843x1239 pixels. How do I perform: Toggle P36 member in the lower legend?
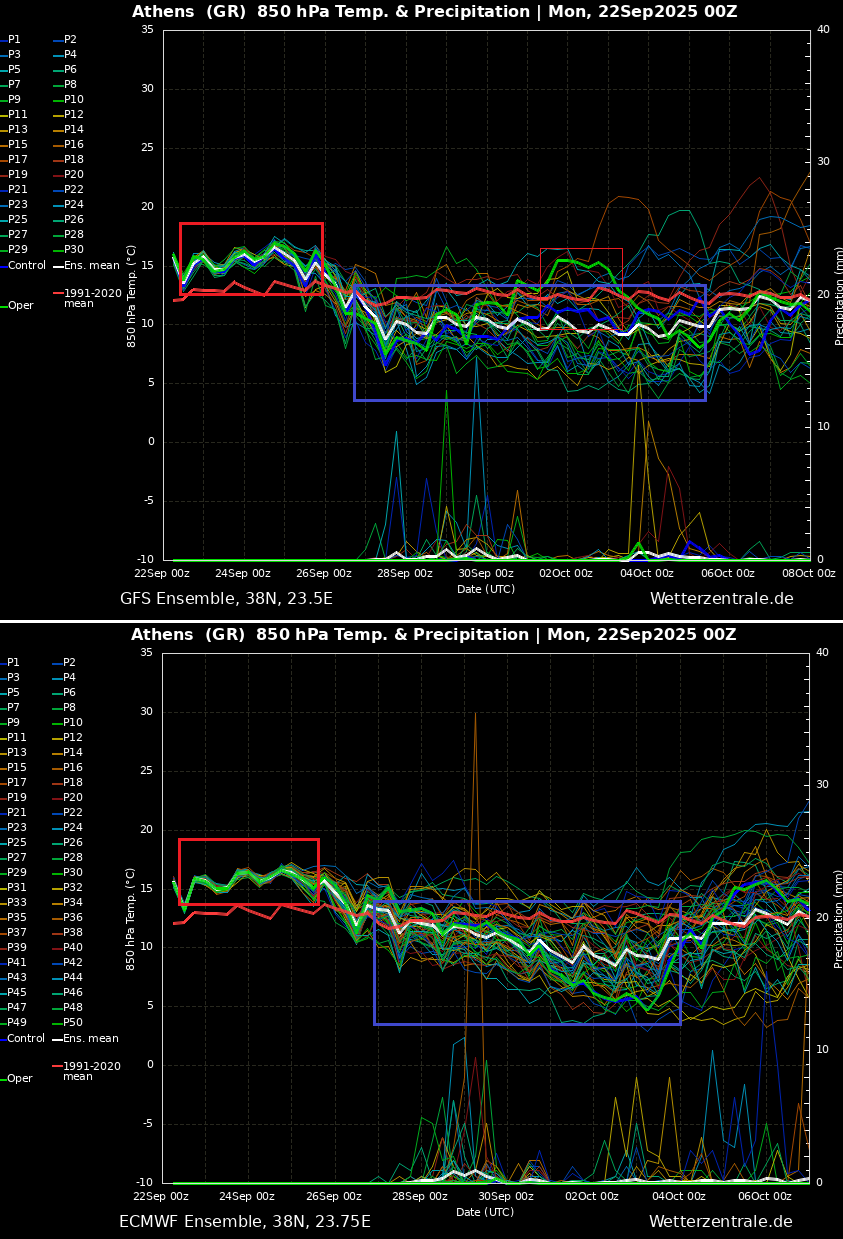coord(73,918)
